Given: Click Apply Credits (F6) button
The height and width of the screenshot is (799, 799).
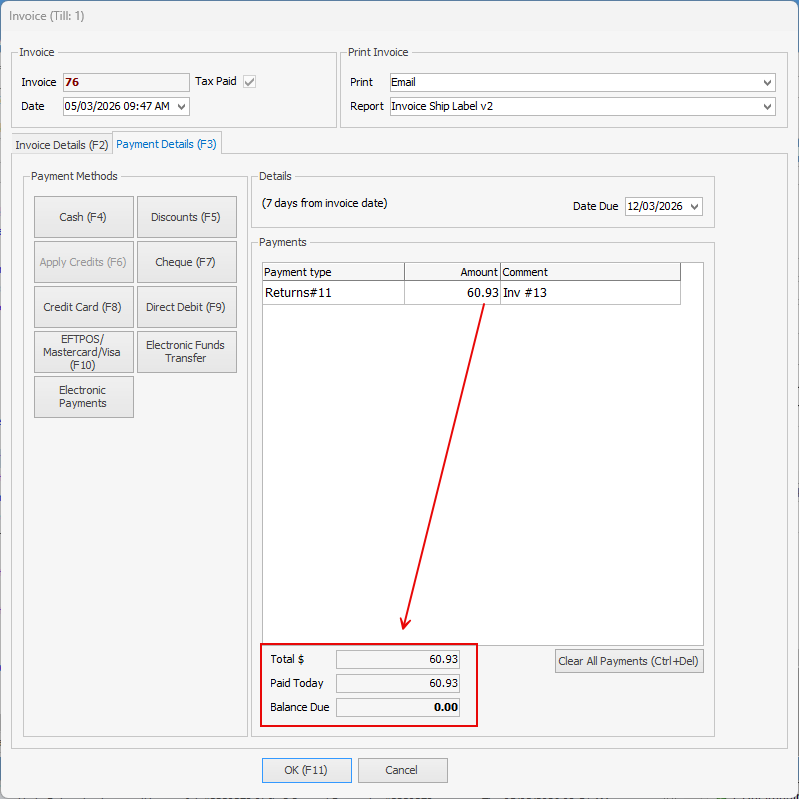Looking at the screenshot, I should coord(84,262).
